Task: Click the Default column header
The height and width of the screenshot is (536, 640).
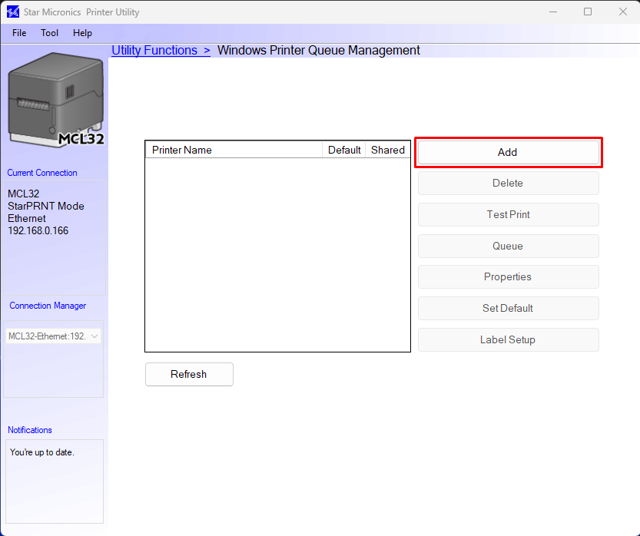Action: tap(344, 150)
